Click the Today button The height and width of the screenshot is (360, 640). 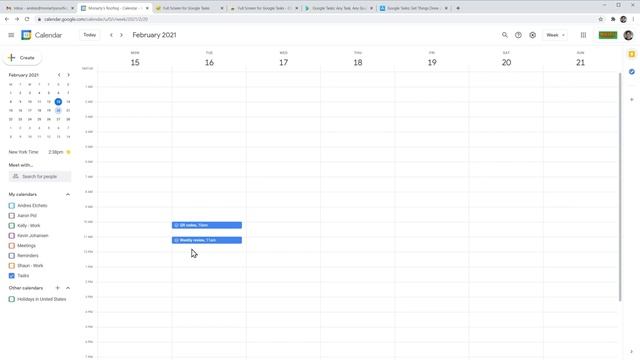[x=89, y=35]
